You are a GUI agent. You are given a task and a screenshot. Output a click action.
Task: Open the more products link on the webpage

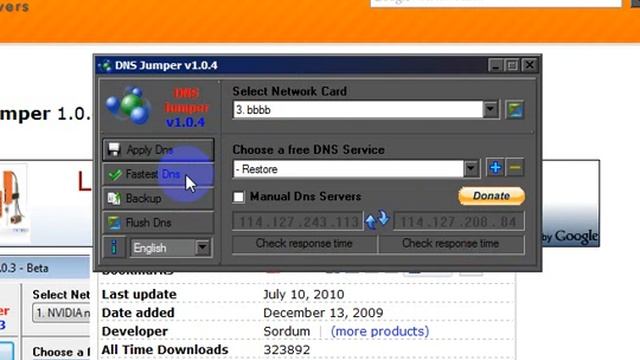point(380,331)
